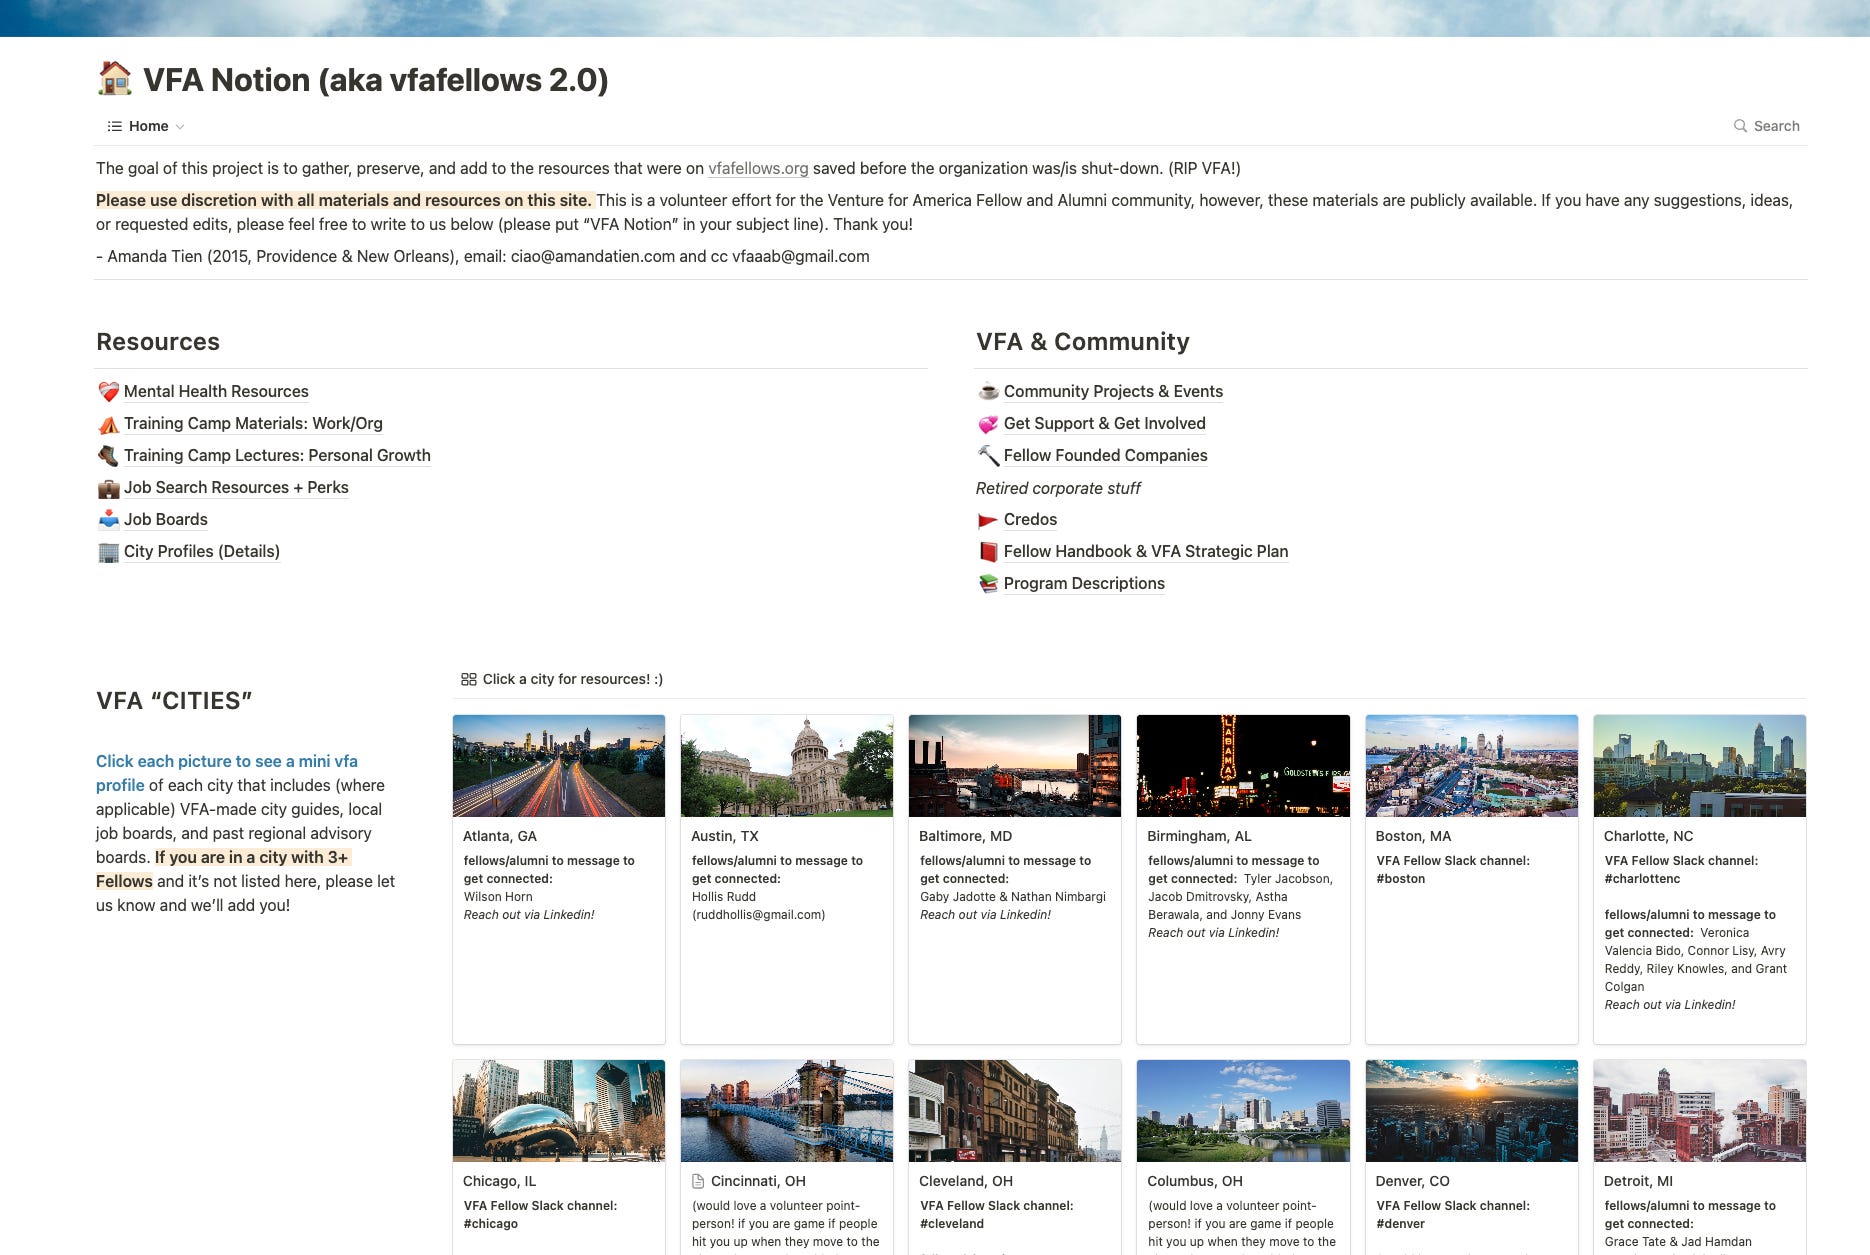This screenshot has width=1870, height=1255.
Task: Click the tent icon beside Training Camp Materials
Action: click(108, 424)
